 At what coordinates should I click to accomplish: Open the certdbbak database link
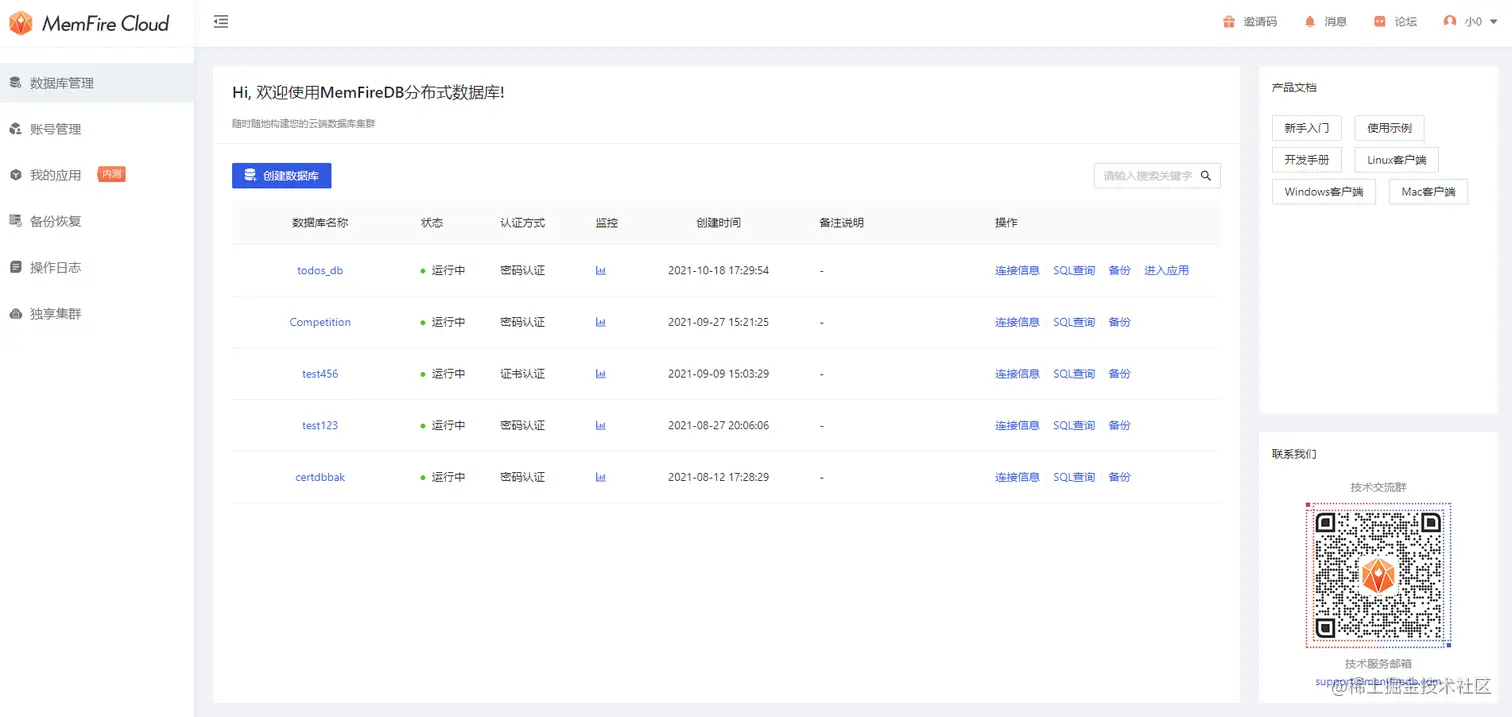pos(320,477)
